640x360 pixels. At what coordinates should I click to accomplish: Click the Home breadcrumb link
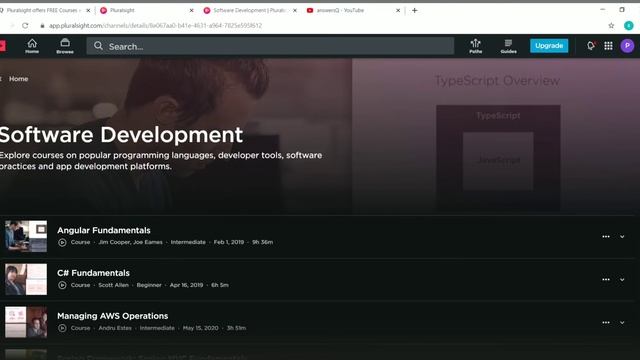(x=19, y=79)
